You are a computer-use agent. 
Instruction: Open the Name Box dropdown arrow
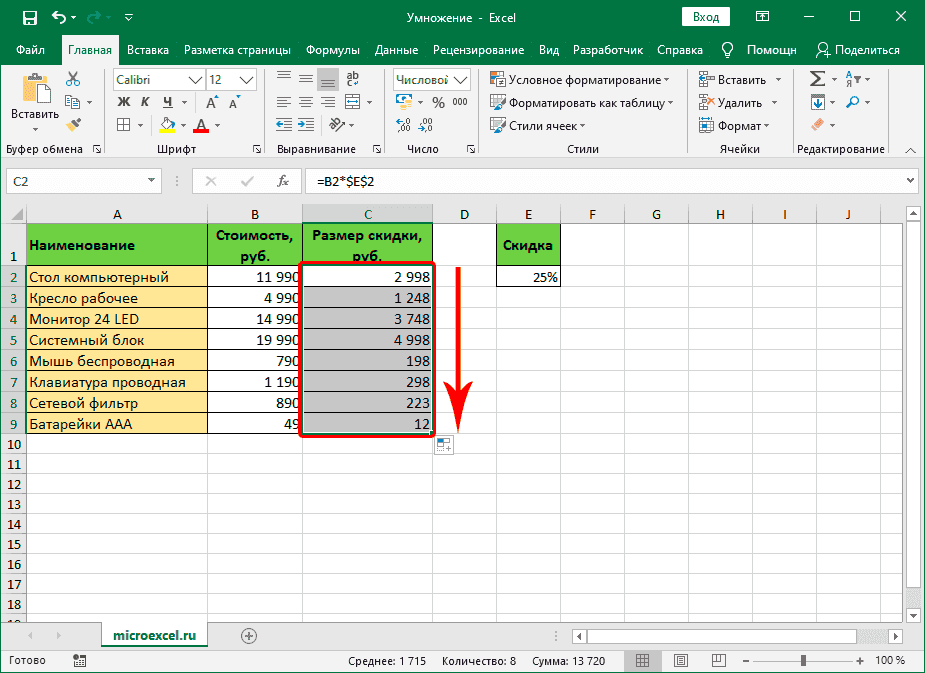(x=152, y=181)
